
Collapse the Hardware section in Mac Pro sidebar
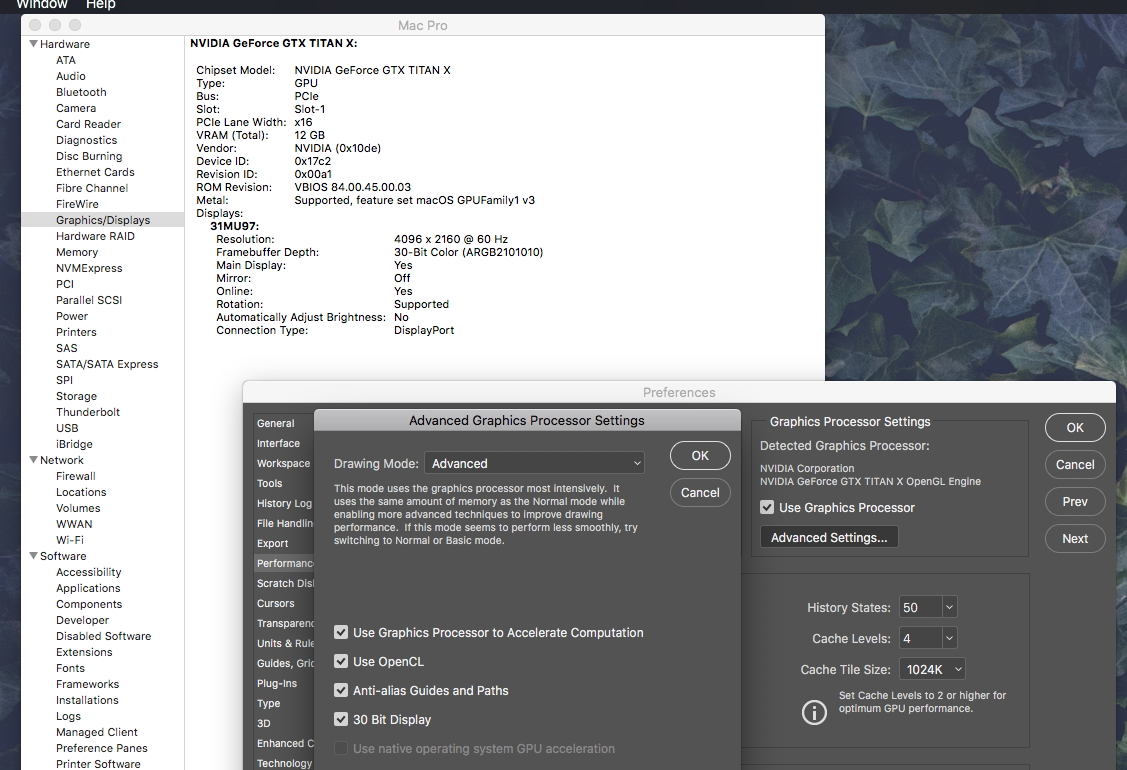pyautogui.click(x=33, y=44)
